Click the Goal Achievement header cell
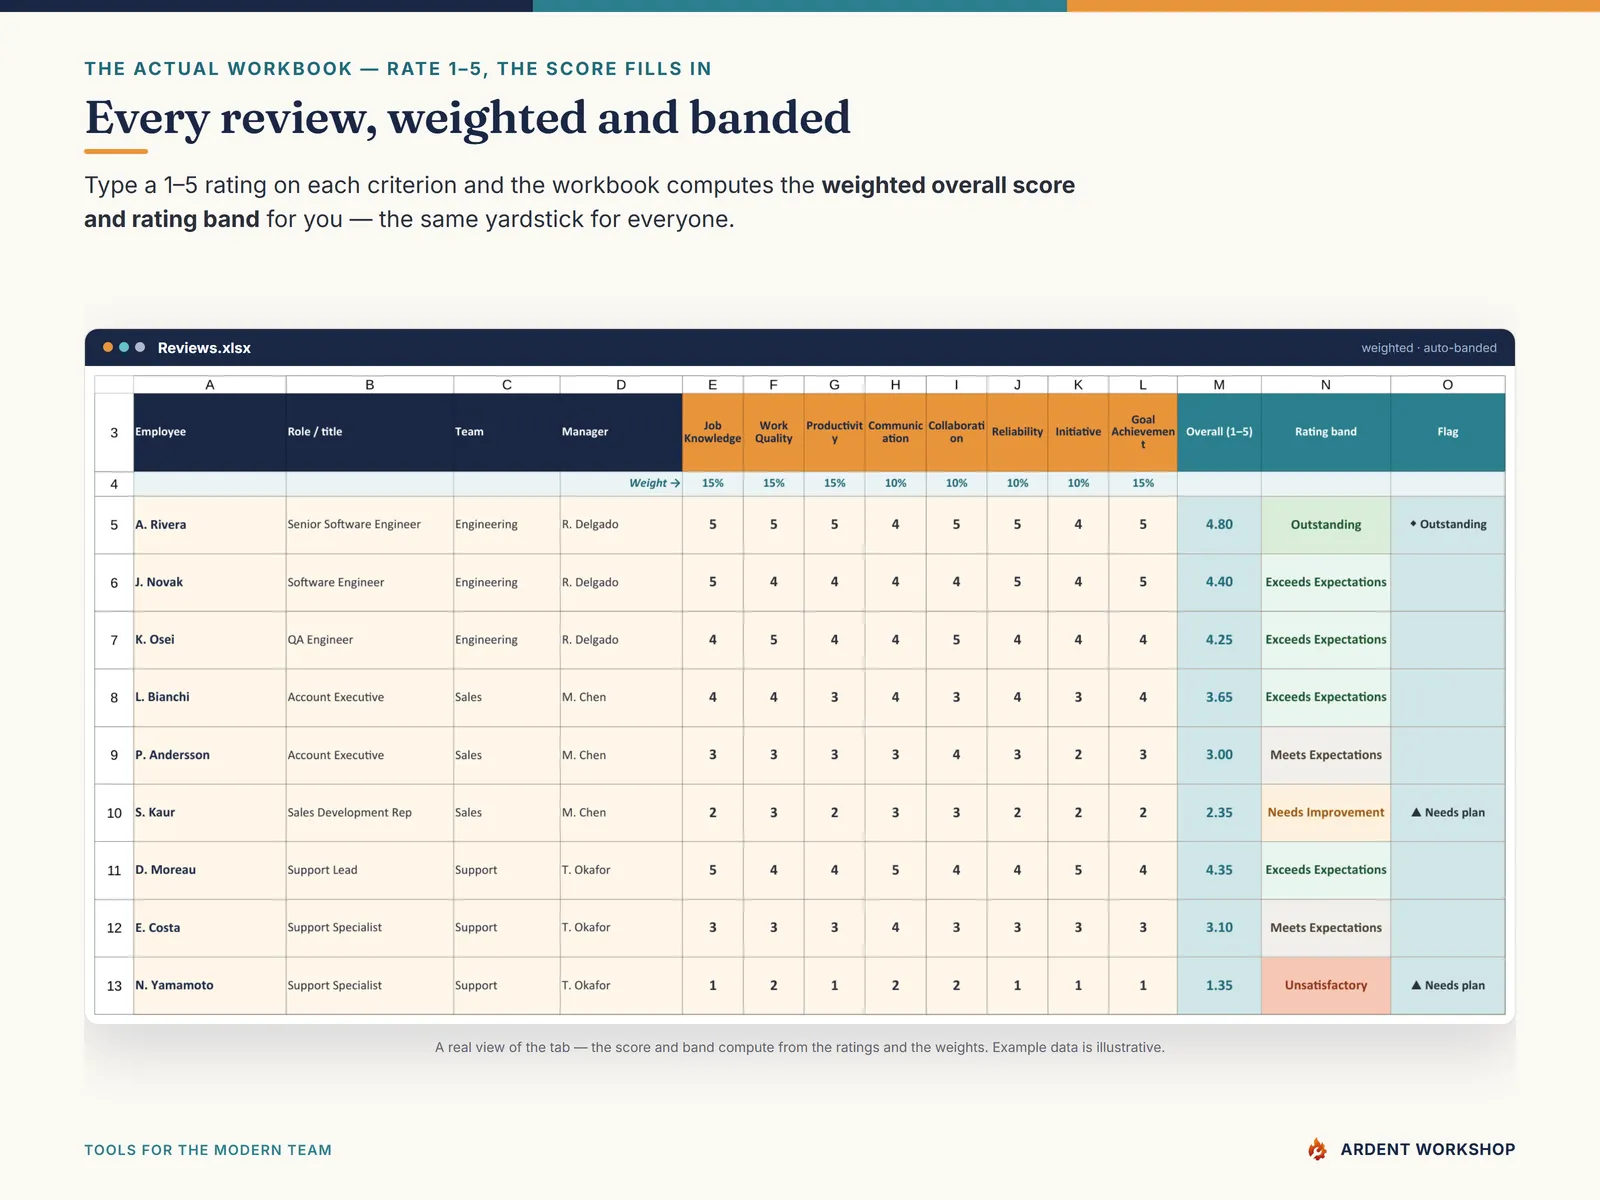1600x1200 pixels. click(1143, 432)
